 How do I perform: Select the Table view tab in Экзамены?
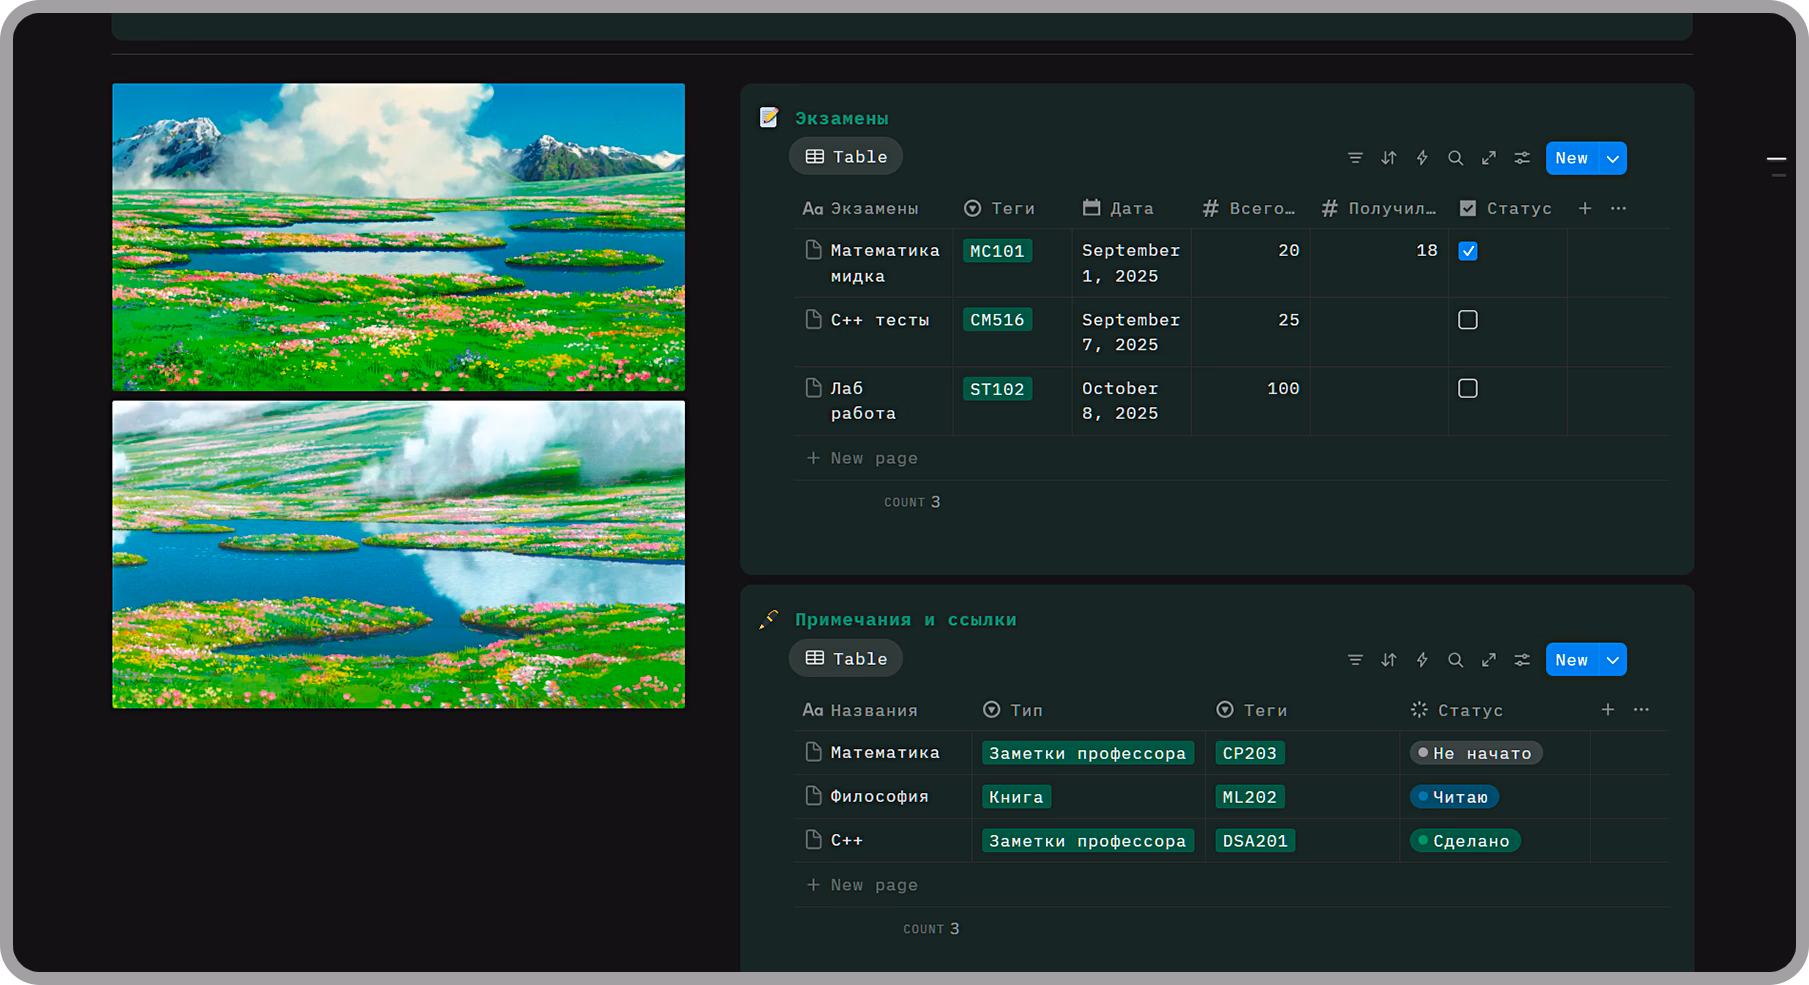coord(846,157)
